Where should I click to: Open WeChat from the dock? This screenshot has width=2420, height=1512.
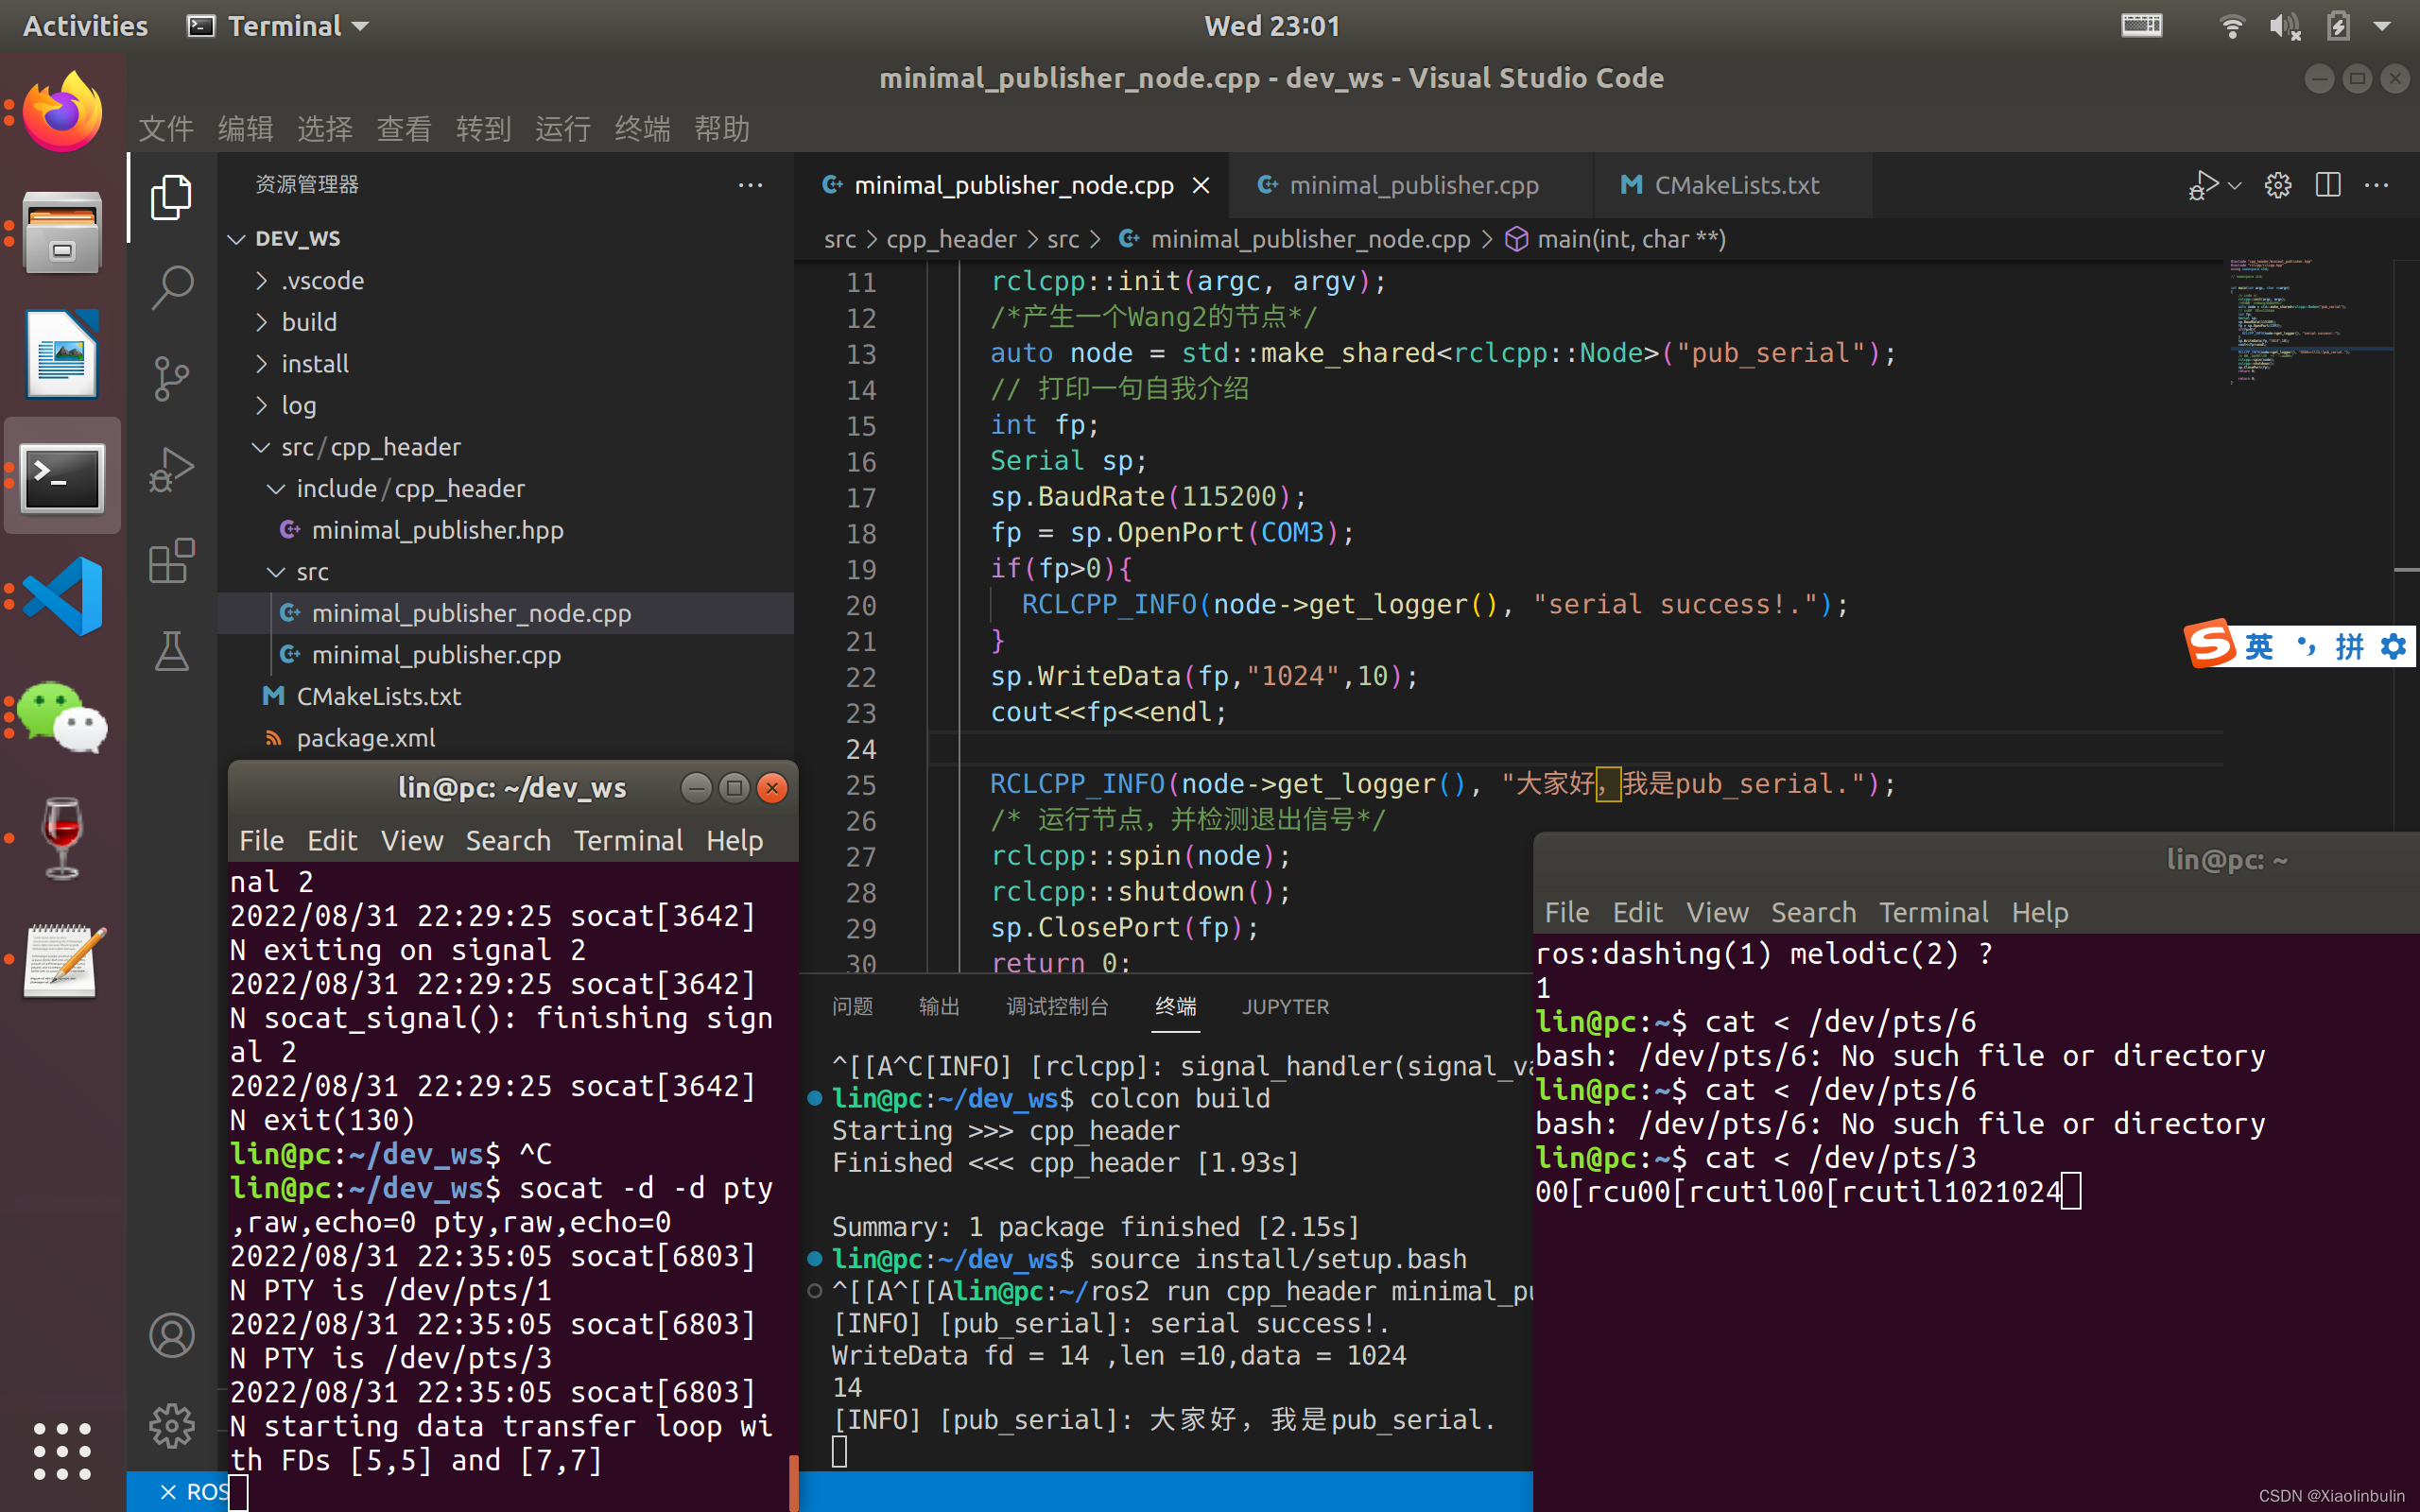[x=62, y=717]
